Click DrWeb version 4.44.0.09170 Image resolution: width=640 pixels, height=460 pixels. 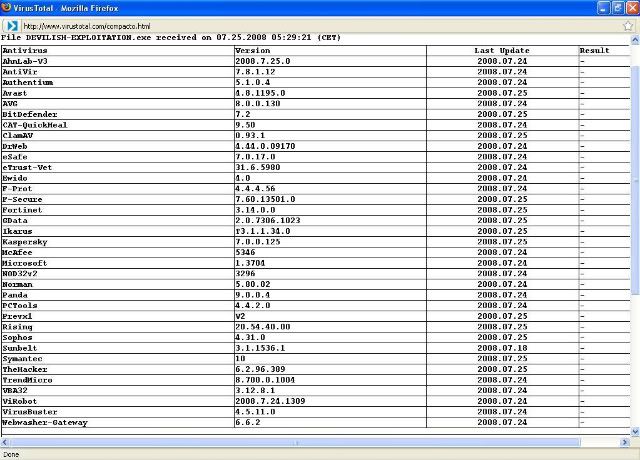(265, 146)
